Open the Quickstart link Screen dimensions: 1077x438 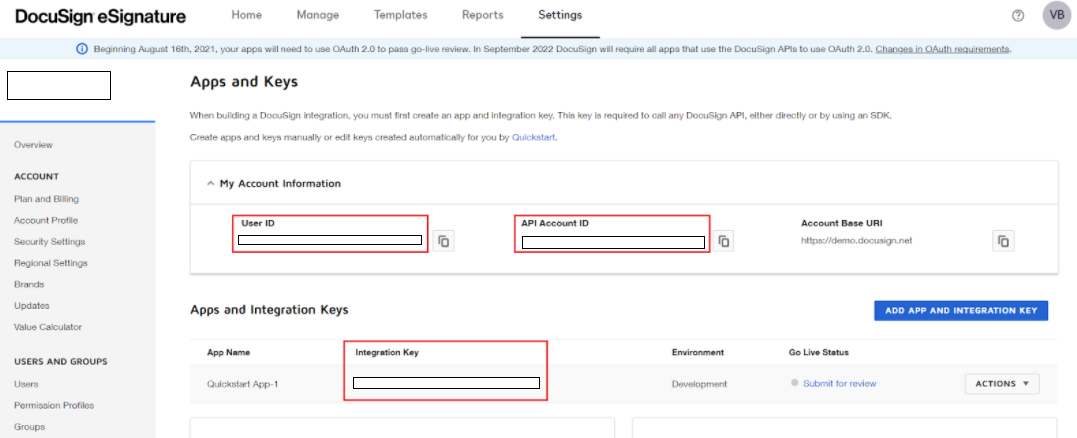pos(533,137)
